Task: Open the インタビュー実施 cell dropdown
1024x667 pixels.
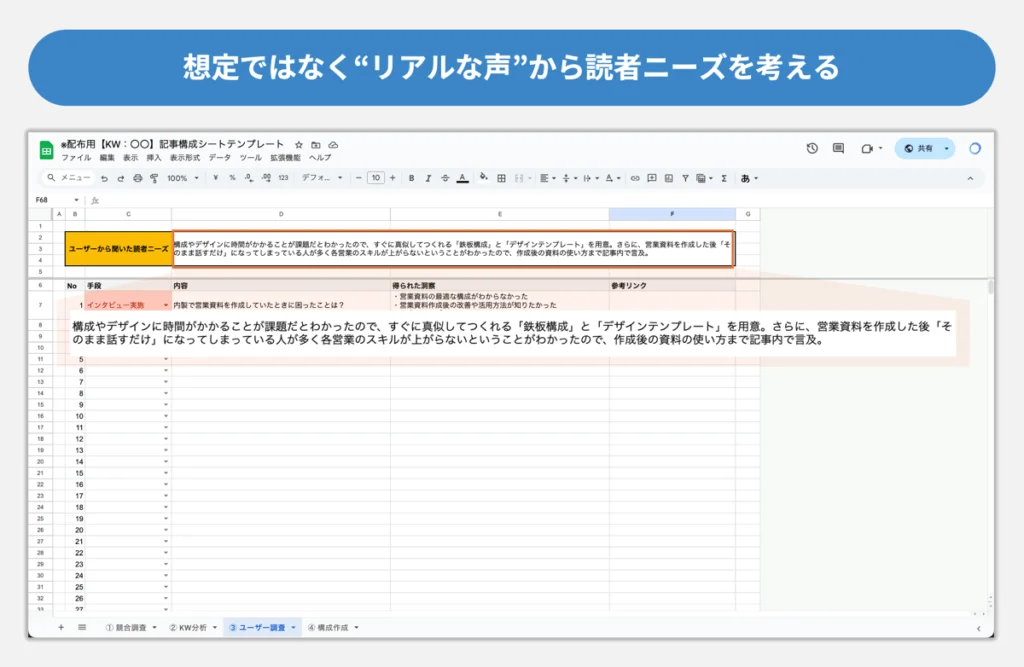Action: (x=166, y=305)
